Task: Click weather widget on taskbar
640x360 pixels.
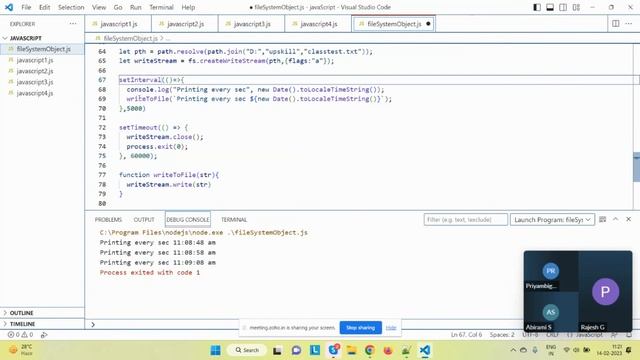Action: (21, 350)
